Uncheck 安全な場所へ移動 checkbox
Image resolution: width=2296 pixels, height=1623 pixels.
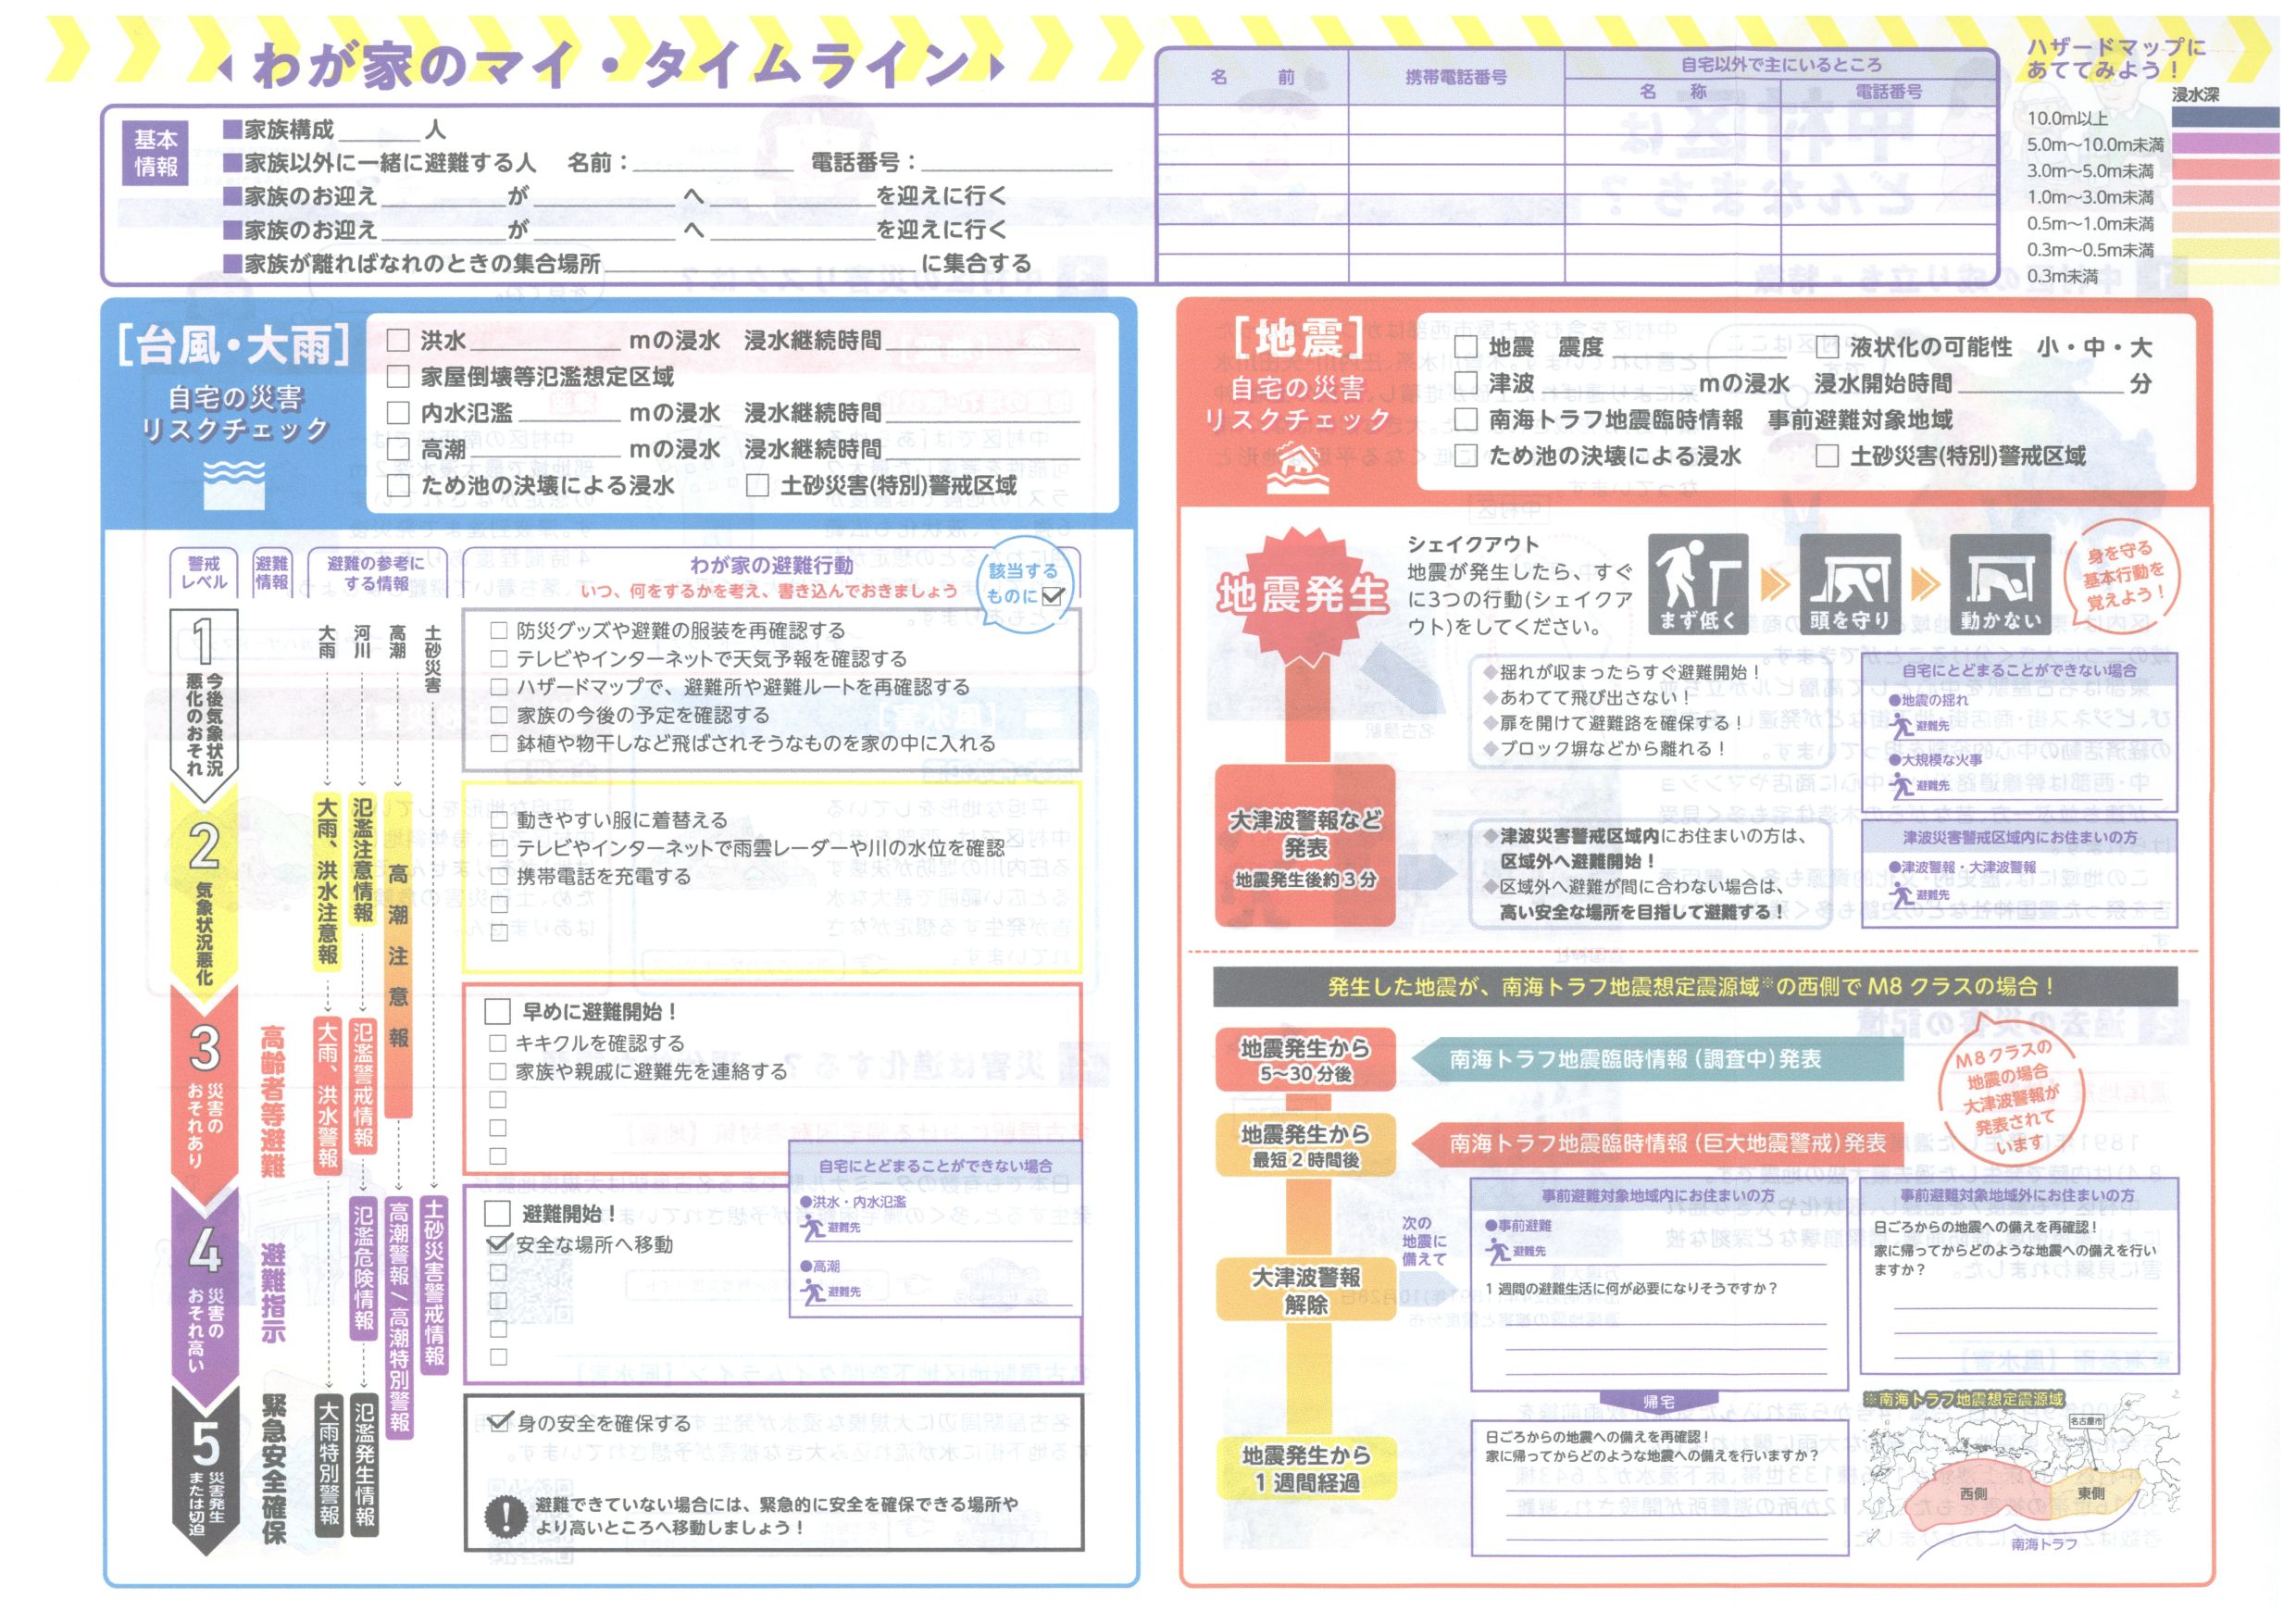click(x=498, y=1244)
